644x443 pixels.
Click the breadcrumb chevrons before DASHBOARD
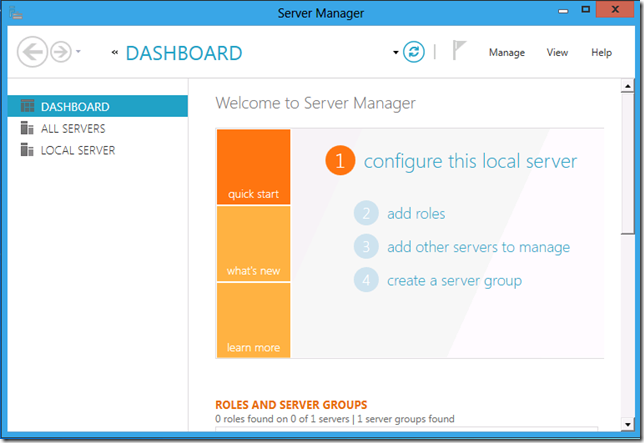pos(115,52)
